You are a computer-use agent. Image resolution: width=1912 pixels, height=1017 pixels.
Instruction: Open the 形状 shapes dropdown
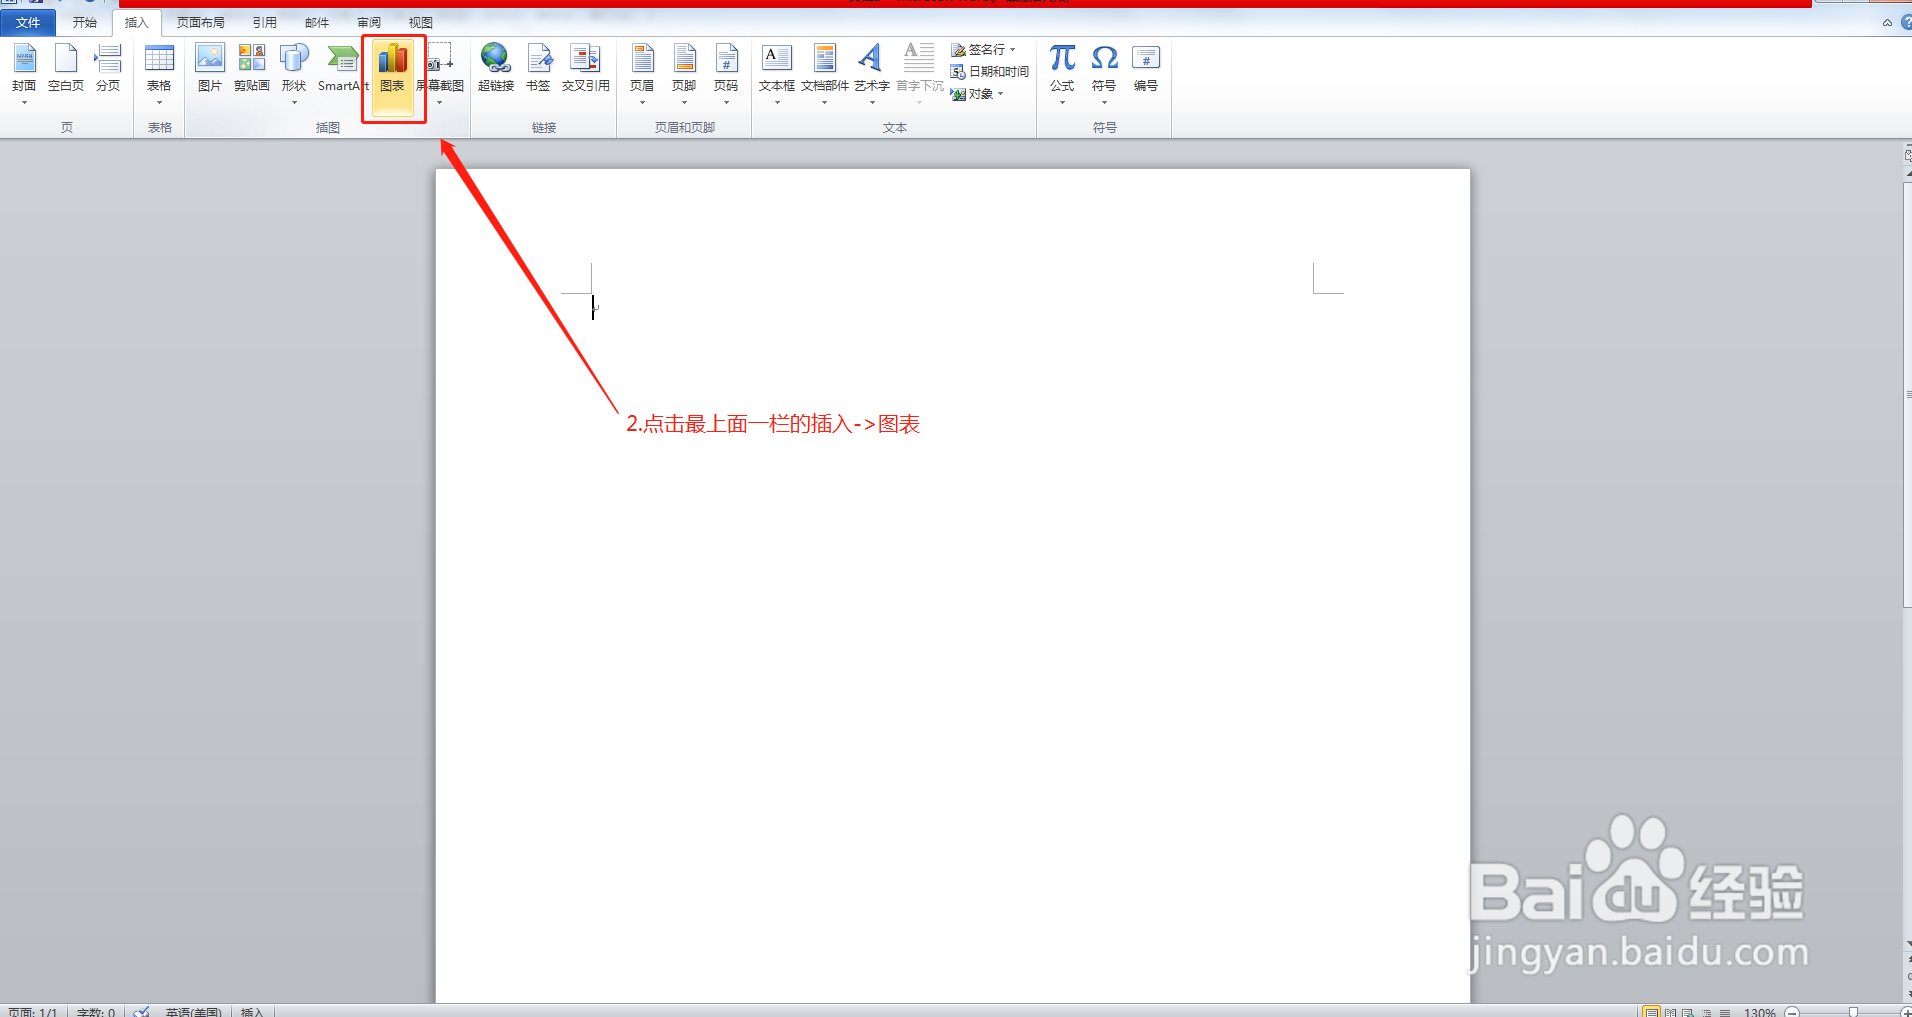click(x=294, y=102)
